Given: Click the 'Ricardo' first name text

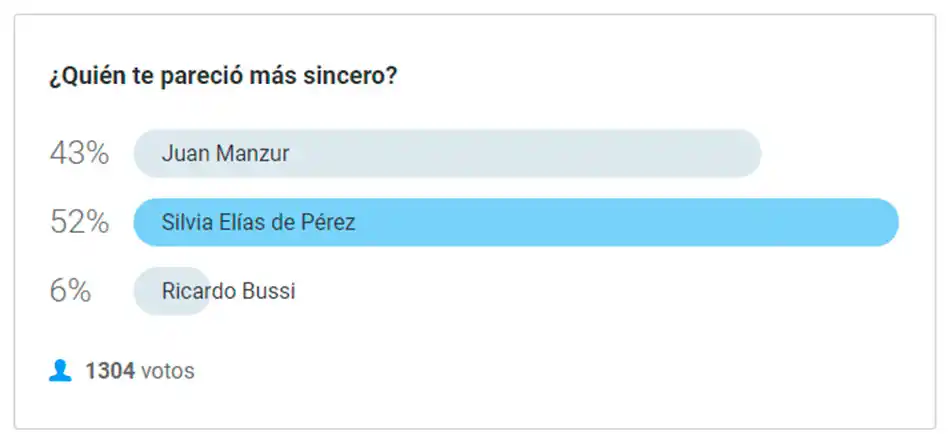Looking at the screenshot, I should tap(197, 291).
